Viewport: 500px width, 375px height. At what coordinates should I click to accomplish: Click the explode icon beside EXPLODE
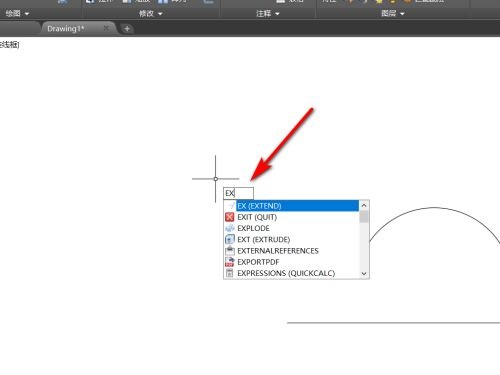[x=230, y=228]
